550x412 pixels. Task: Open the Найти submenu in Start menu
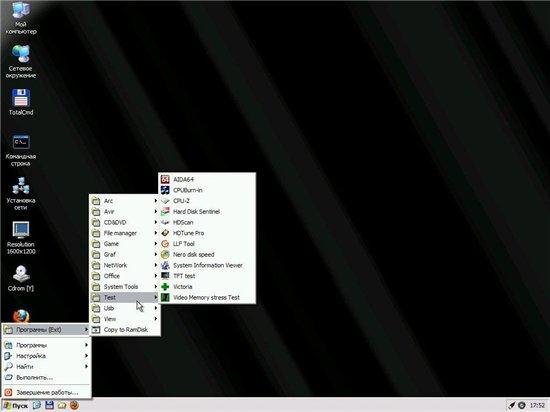[x=46, y=367]
